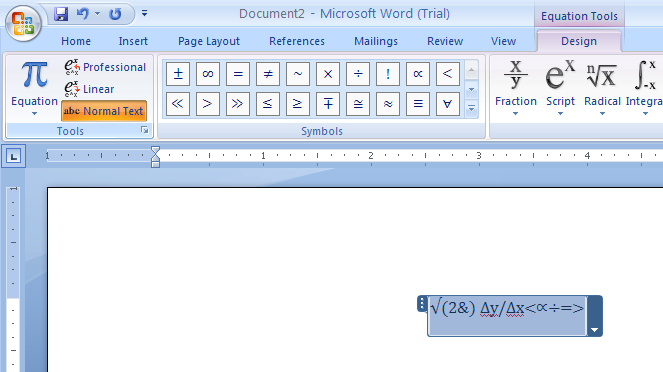Open the Page Layout tab
Screen dimensions: 663x372
click(209, 41)
